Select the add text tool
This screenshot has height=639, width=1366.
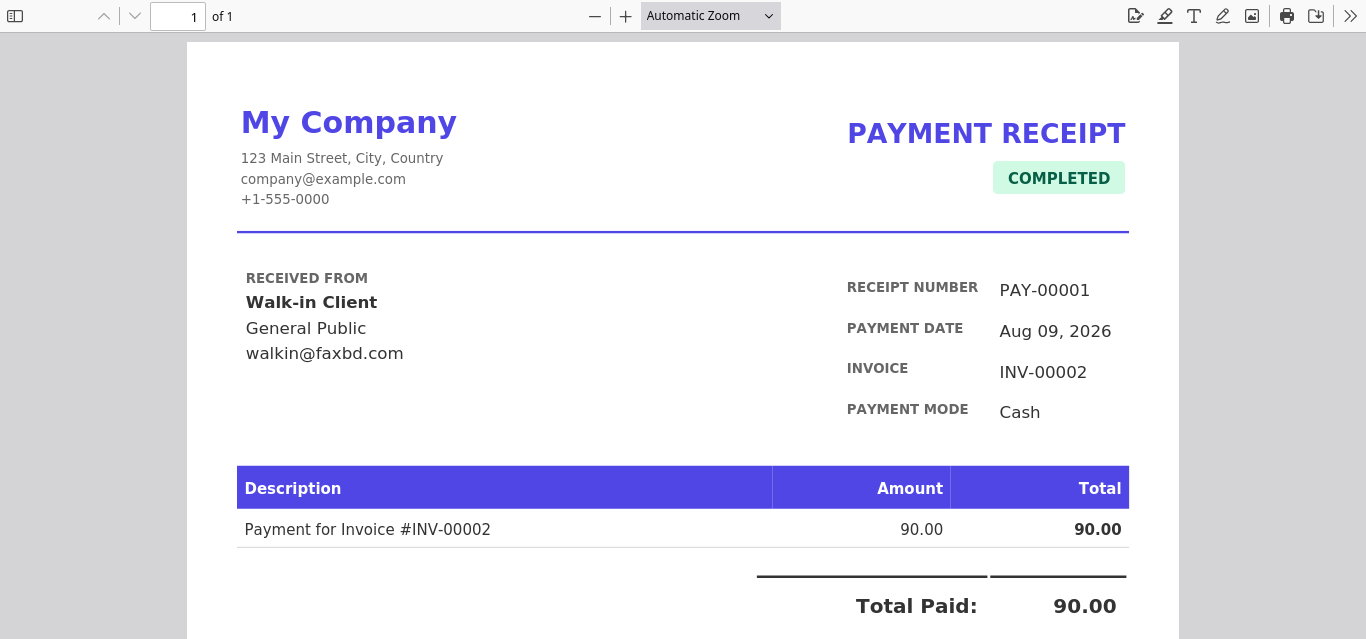point(1194,16)
